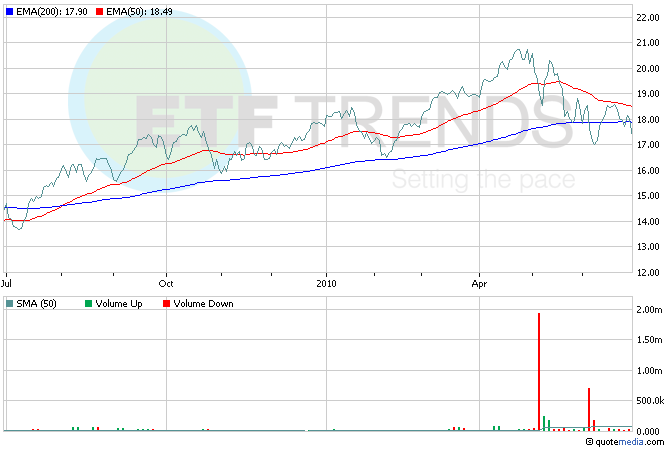Screen dimensions: 667x449
Task: Click the 15.00 price axis label
Action: [x=648, y=196]
